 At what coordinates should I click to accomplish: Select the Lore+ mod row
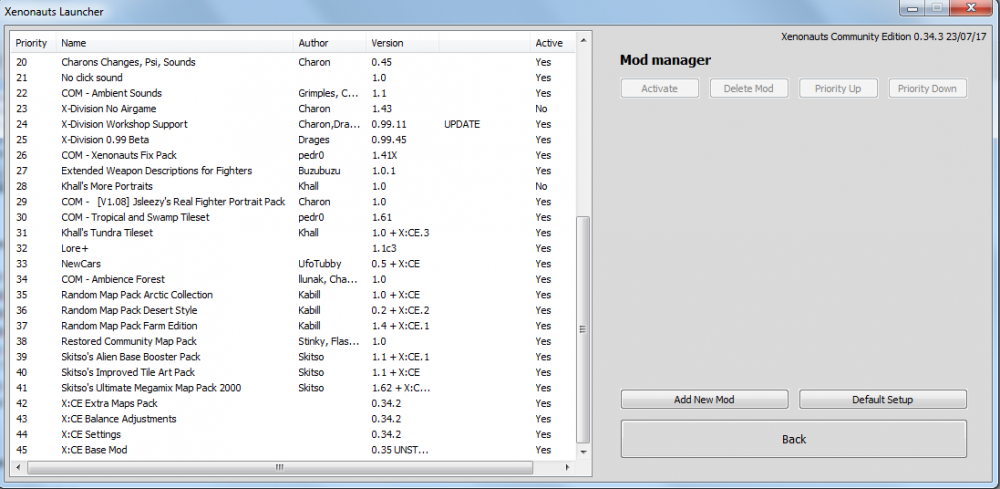point(293,249)
